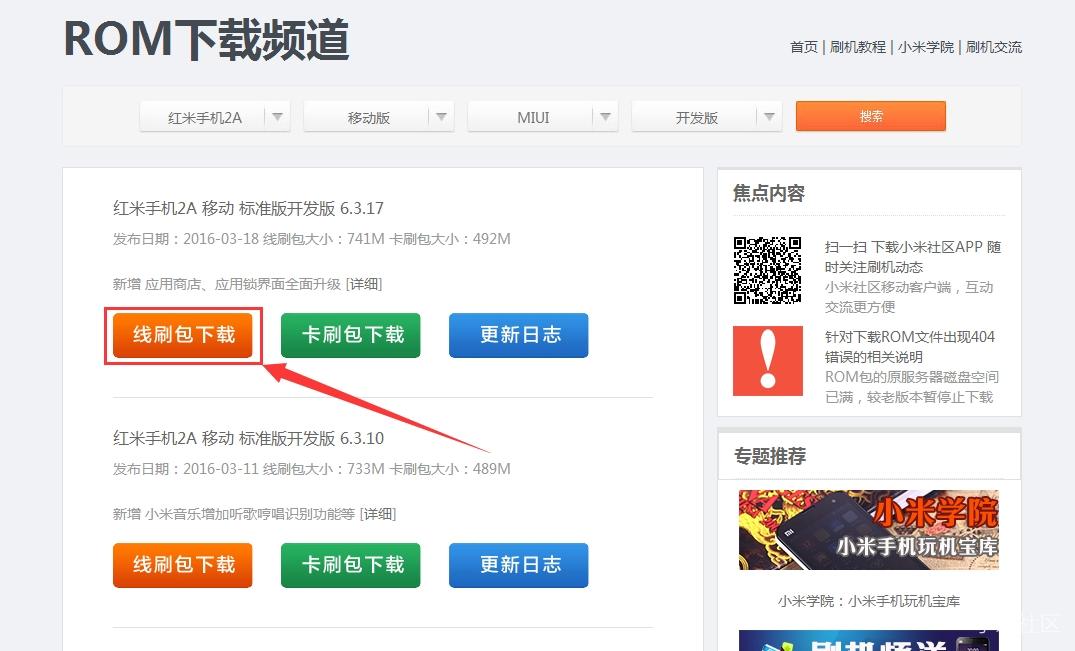Download 线刷包 for version 6.3.10
This screenshot has height=651, width=1075.
click(x=182, y=565)
